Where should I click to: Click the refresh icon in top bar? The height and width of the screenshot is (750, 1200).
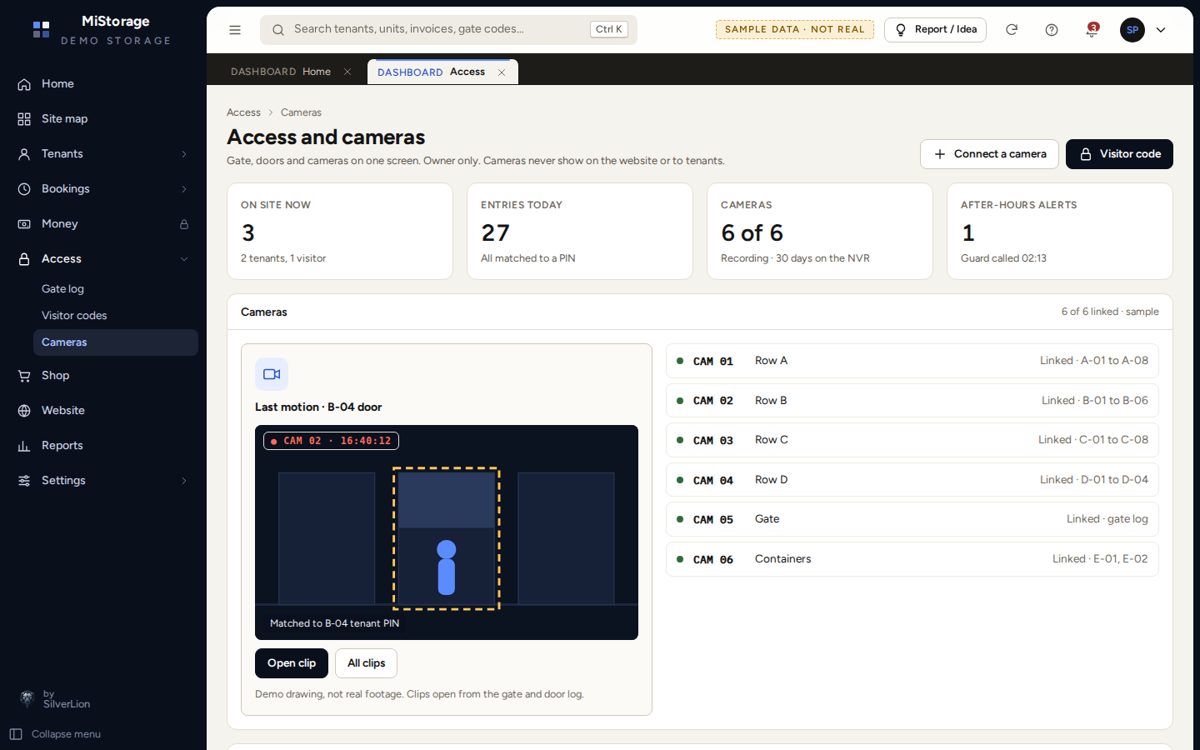point(1011,30)
